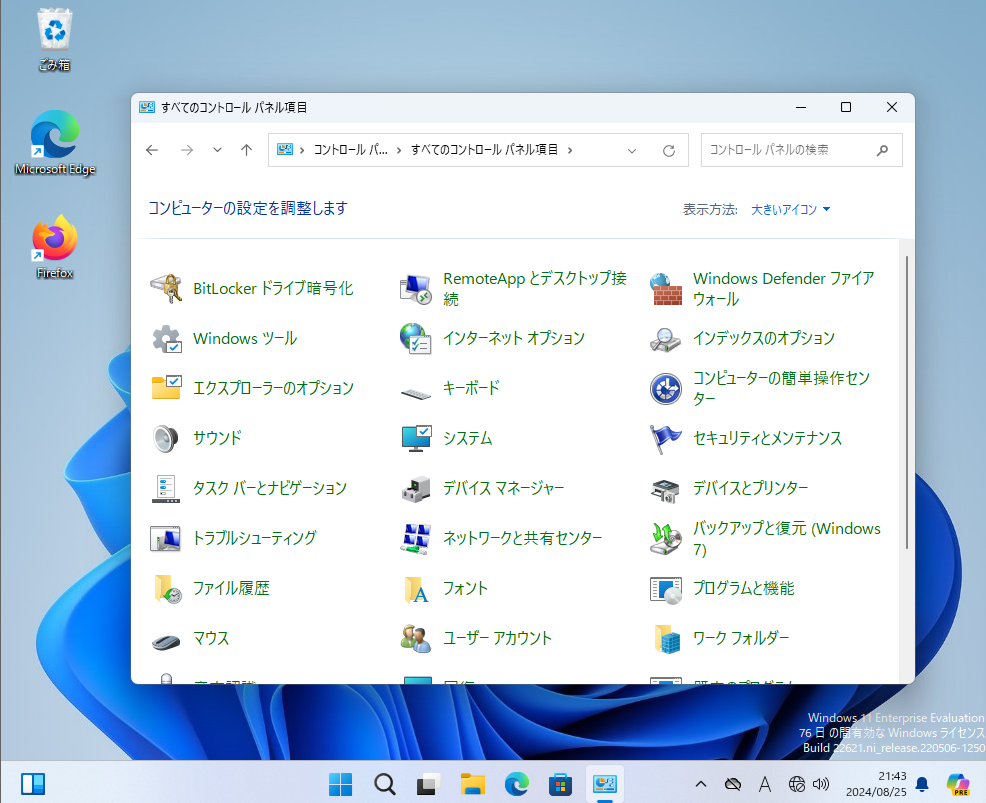Screen dimensions: 986x803
Task: Open インターネット オプション globe icon
Action: point(416,338)
